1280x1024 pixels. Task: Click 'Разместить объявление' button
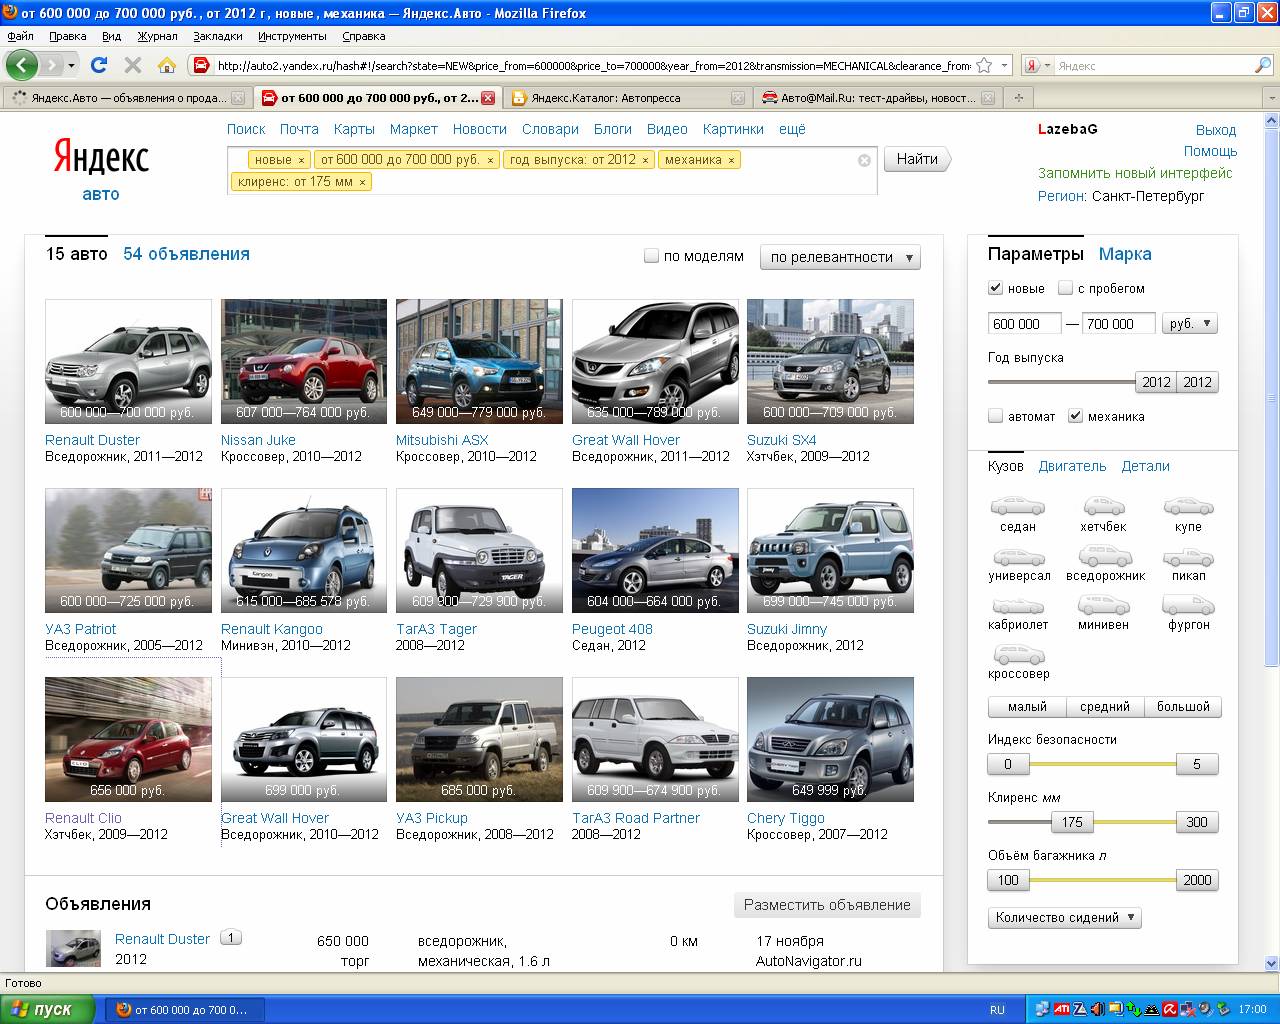tap(827, 905)
